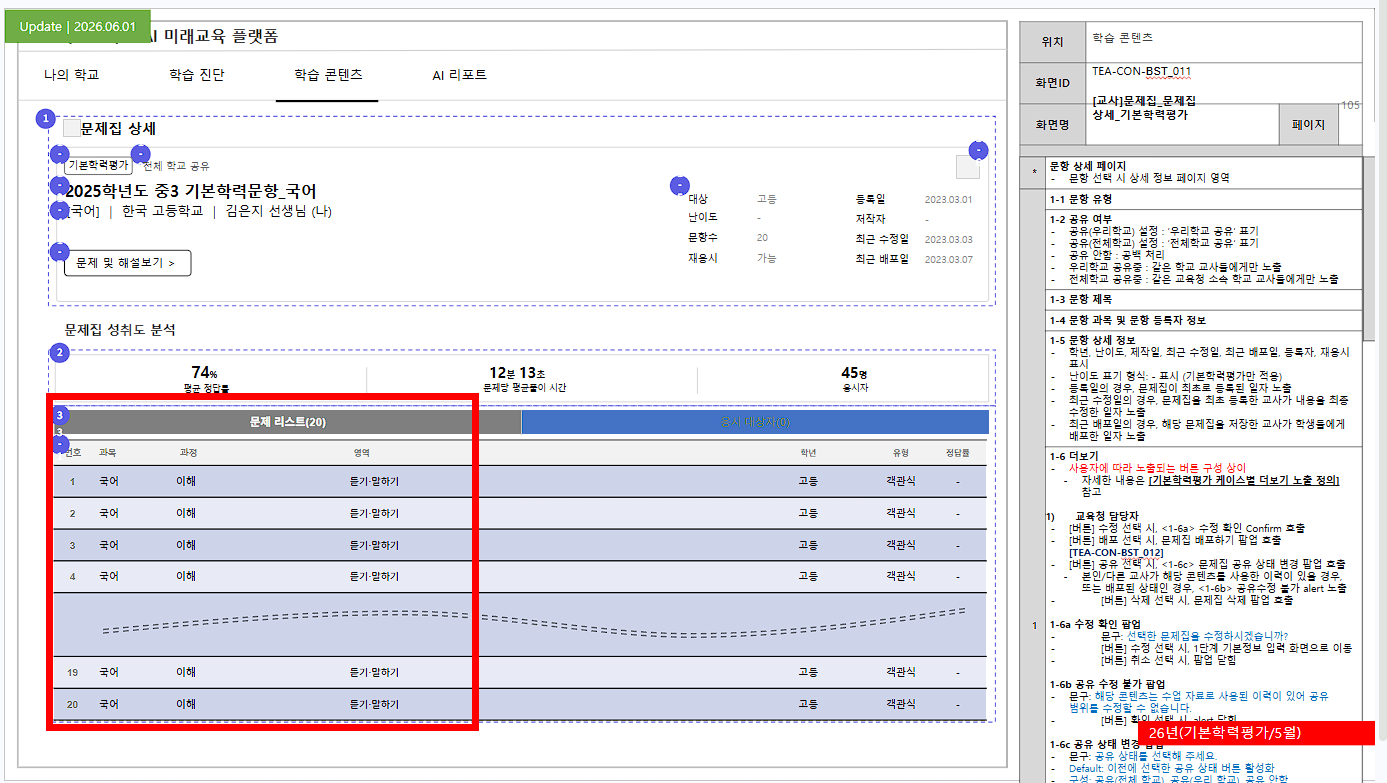Viewport: 1387px width, 783px height.
Task: Click the 최근 배포일 value 2023.03.07
Action: pos(949,260)
